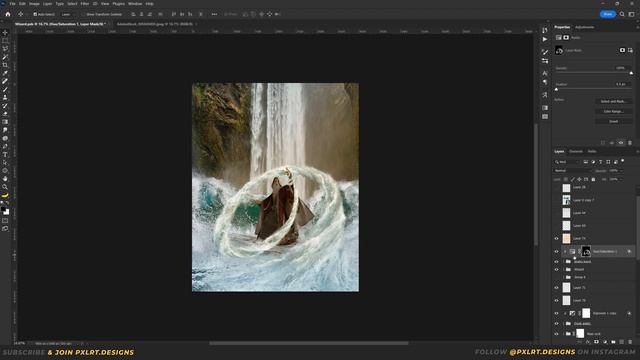
Task: Select the Pen tool
Action: (x=5, y=147)
